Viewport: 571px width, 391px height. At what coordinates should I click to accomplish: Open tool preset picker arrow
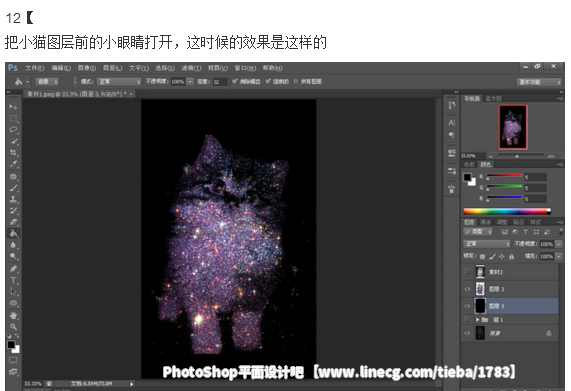point(27,82)
